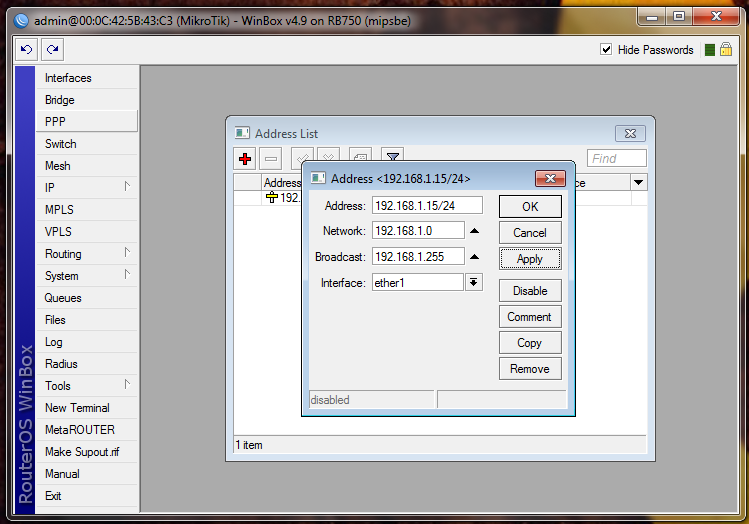Open the Mesh menu item
This screenshot has height=524, width=749.
(86, 166)
